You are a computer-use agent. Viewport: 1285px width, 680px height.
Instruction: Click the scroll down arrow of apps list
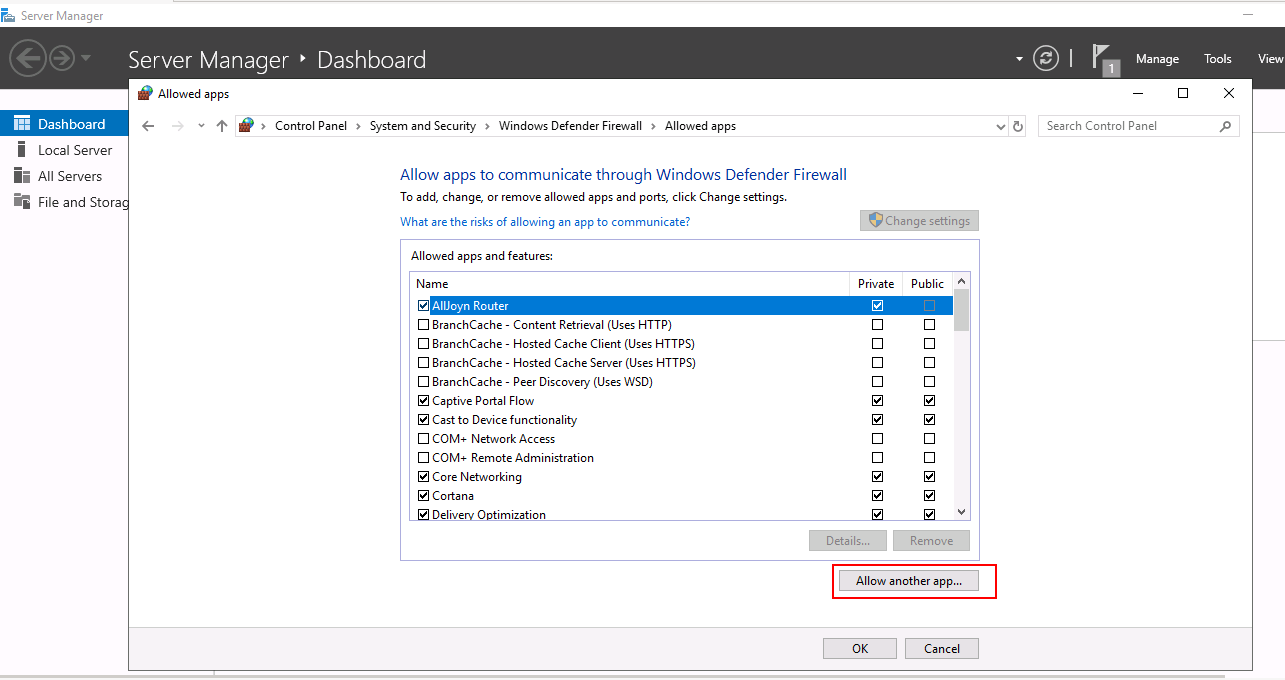pyautogui.click(x=961, y=512)
